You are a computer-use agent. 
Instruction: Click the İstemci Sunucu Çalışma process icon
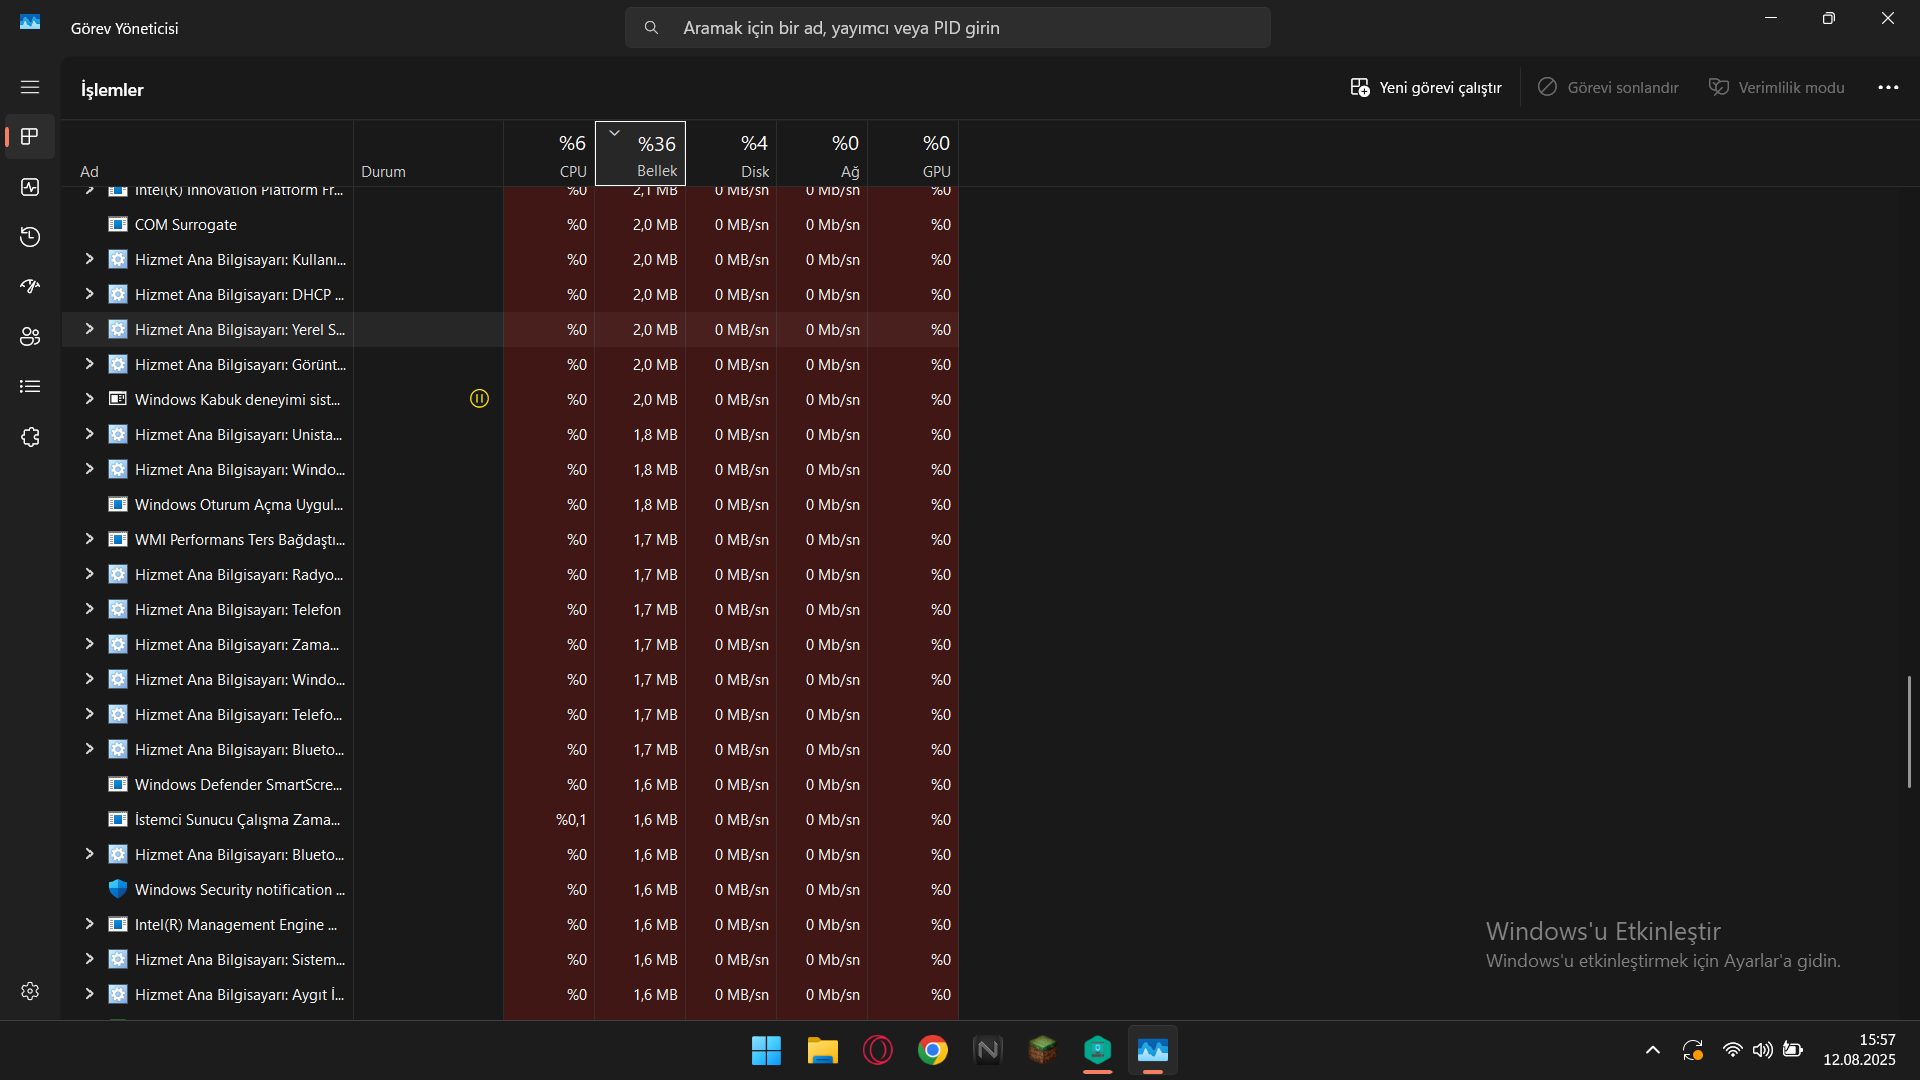click(x=118, y=819)
